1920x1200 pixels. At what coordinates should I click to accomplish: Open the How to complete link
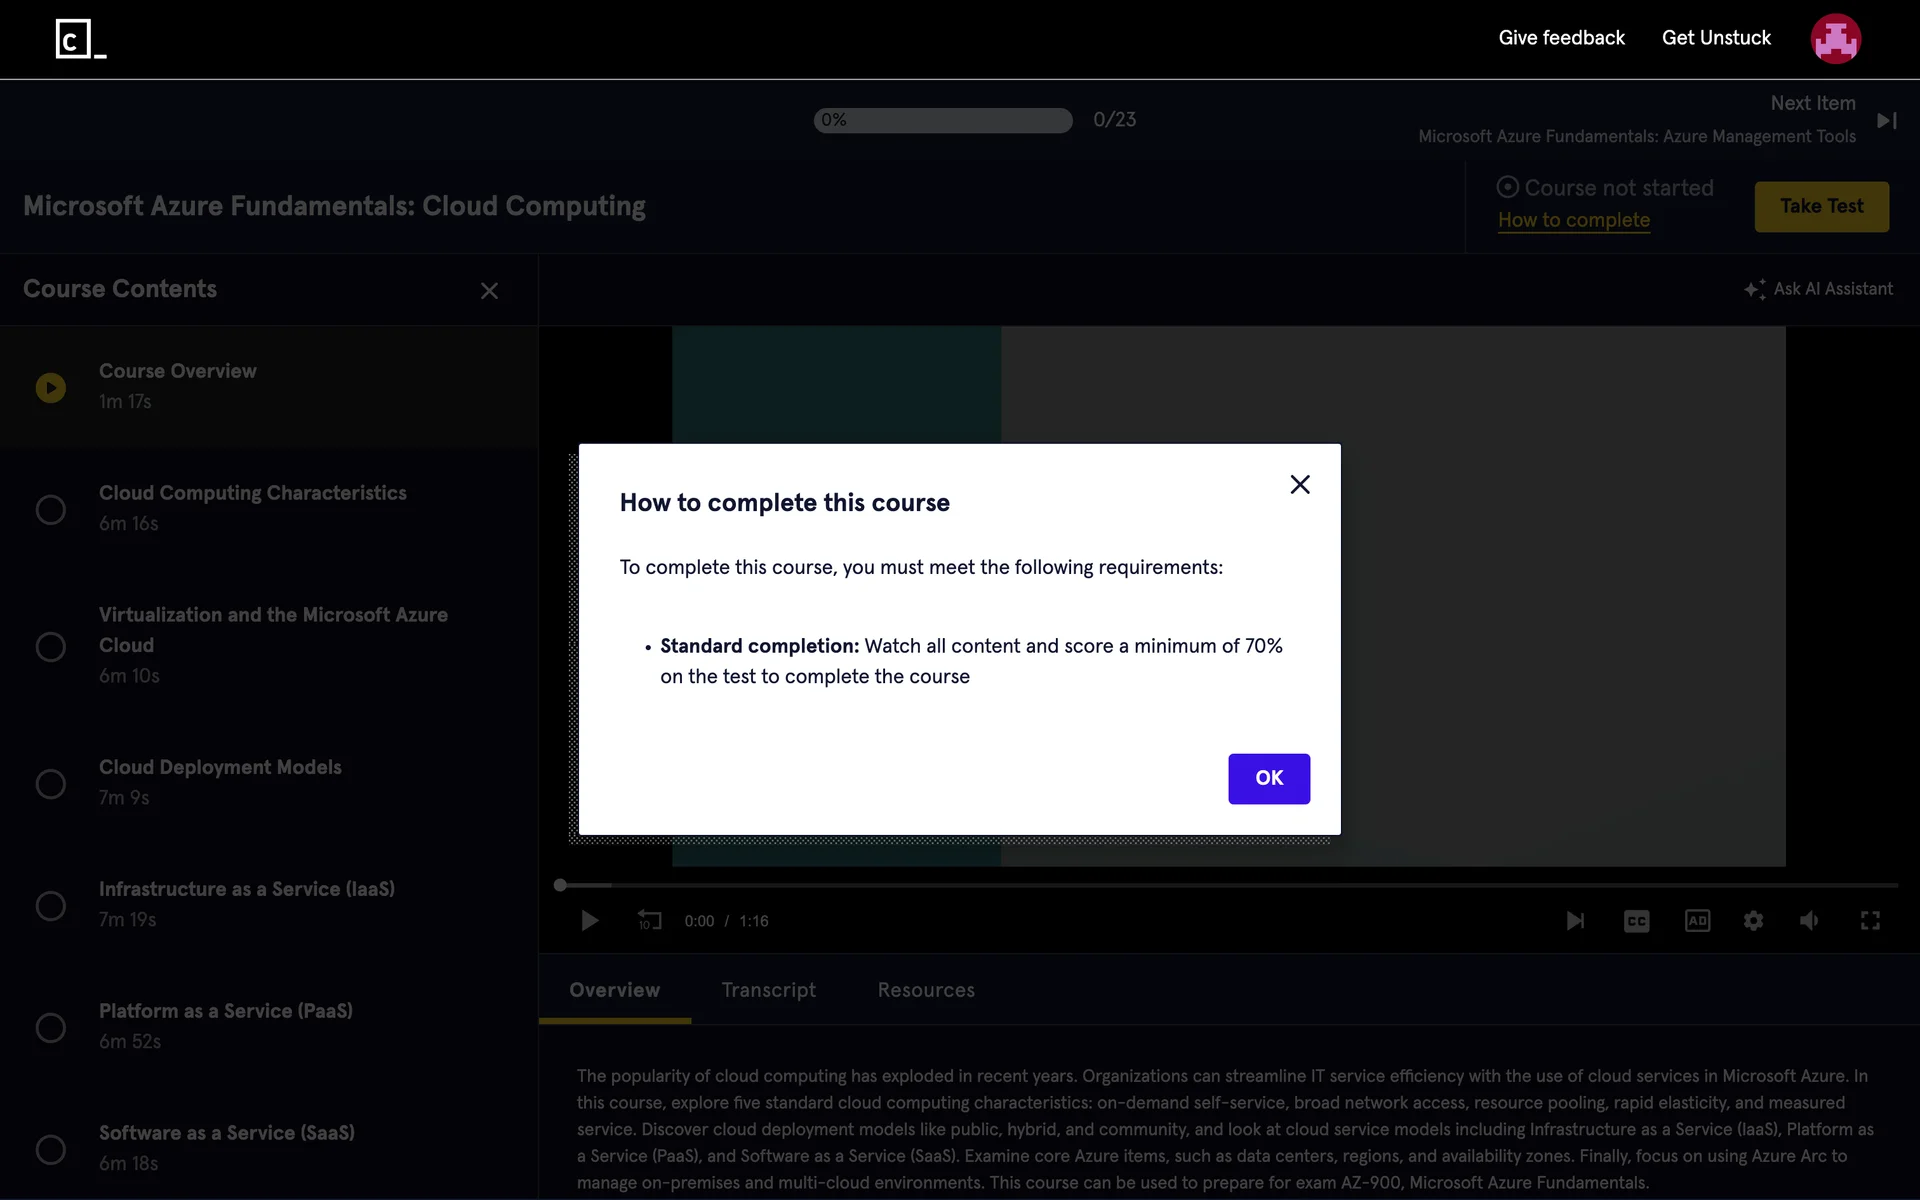point(1573,220)
